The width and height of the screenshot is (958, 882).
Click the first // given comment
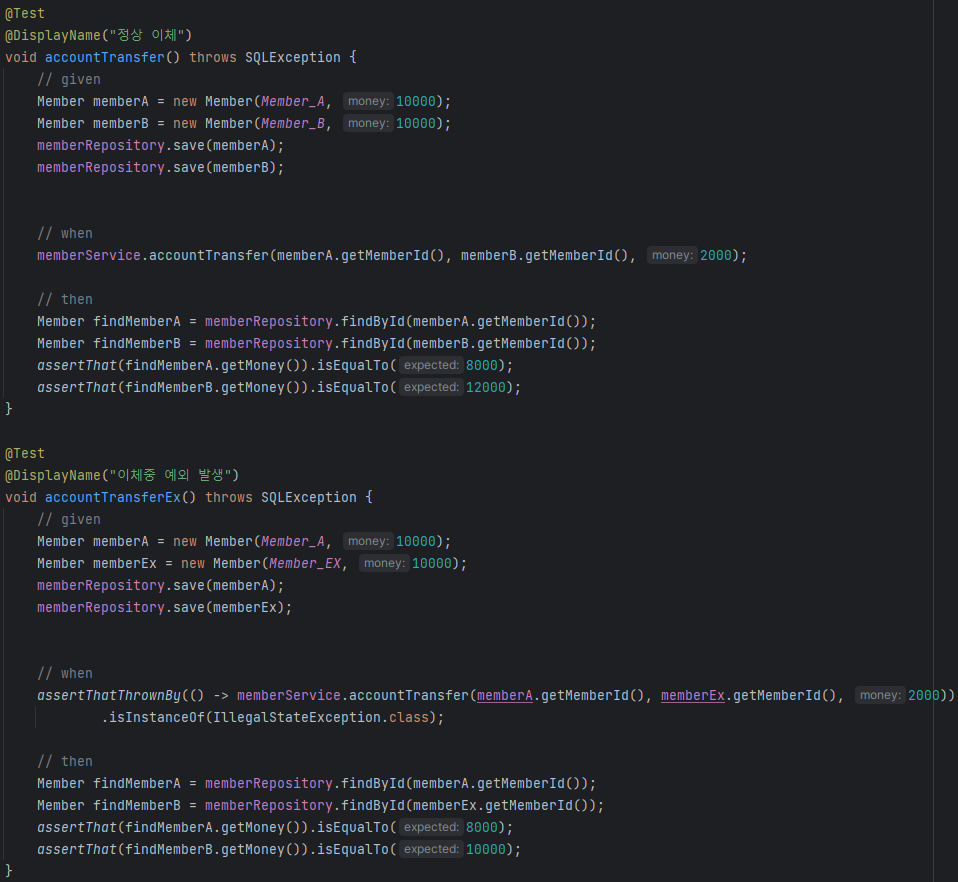point(68,79)
